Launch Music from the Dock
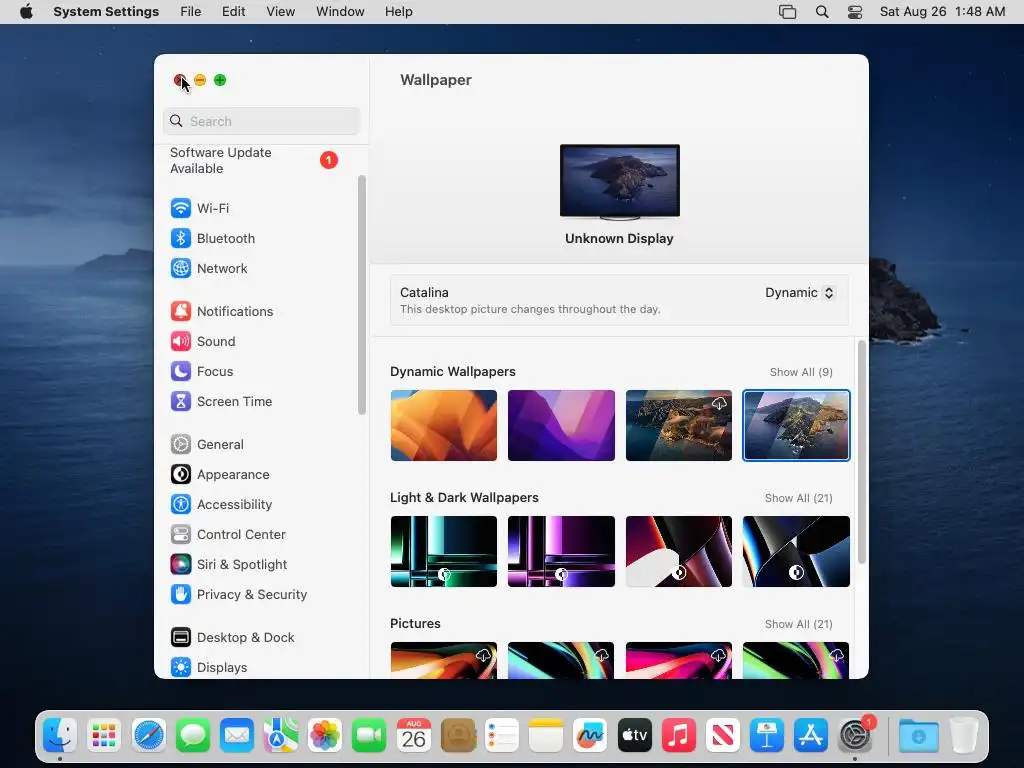Image resolution: width=1024 pixels, height=768 pixels. 679,736
